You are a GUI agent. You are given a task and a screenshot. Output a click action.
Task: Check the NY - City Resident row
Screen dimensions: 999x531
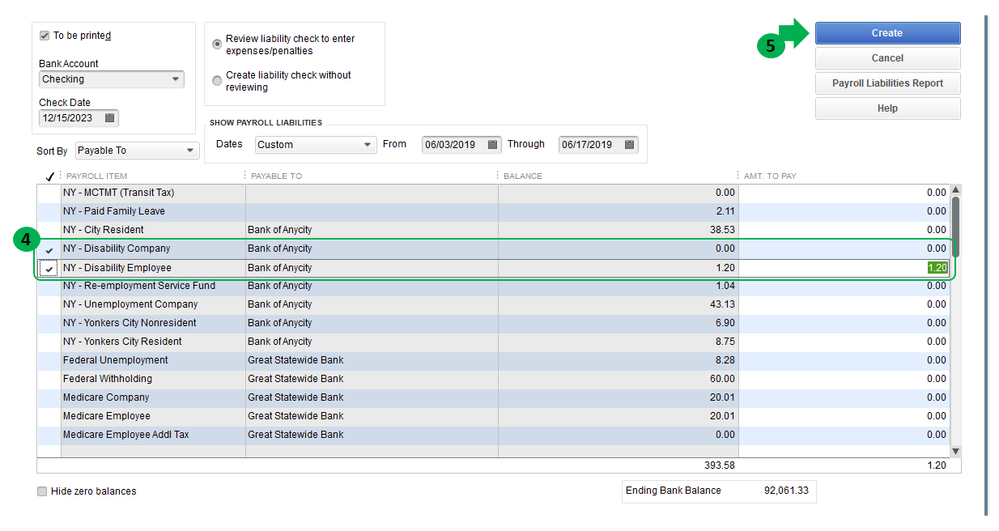[x=49, y=230]
